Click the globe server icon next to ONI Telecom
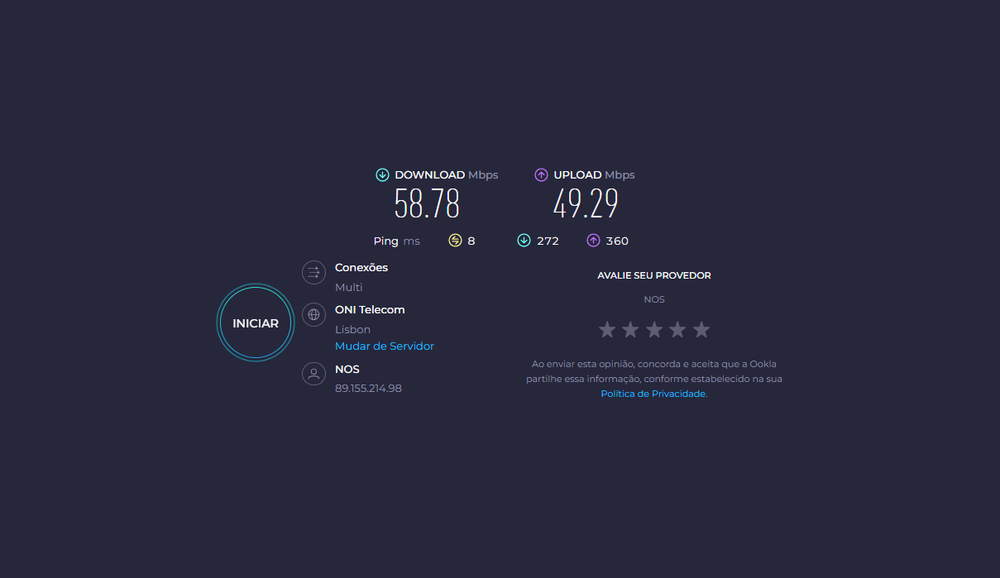 314,315
